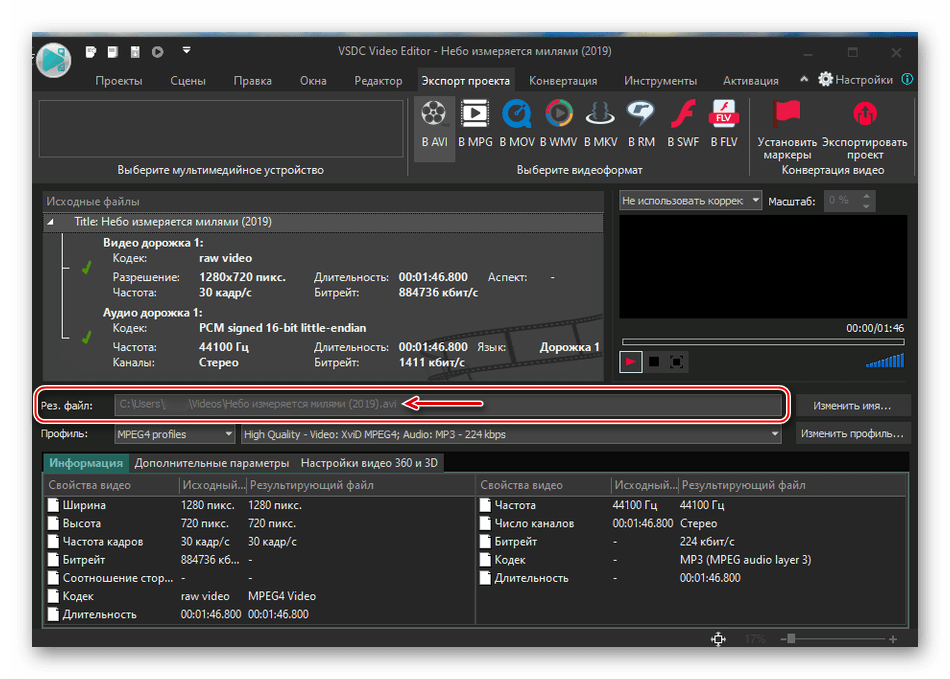Open the Дополнительные параметры tab
This screenshot has height=679, width=950.
coord(211,463)
